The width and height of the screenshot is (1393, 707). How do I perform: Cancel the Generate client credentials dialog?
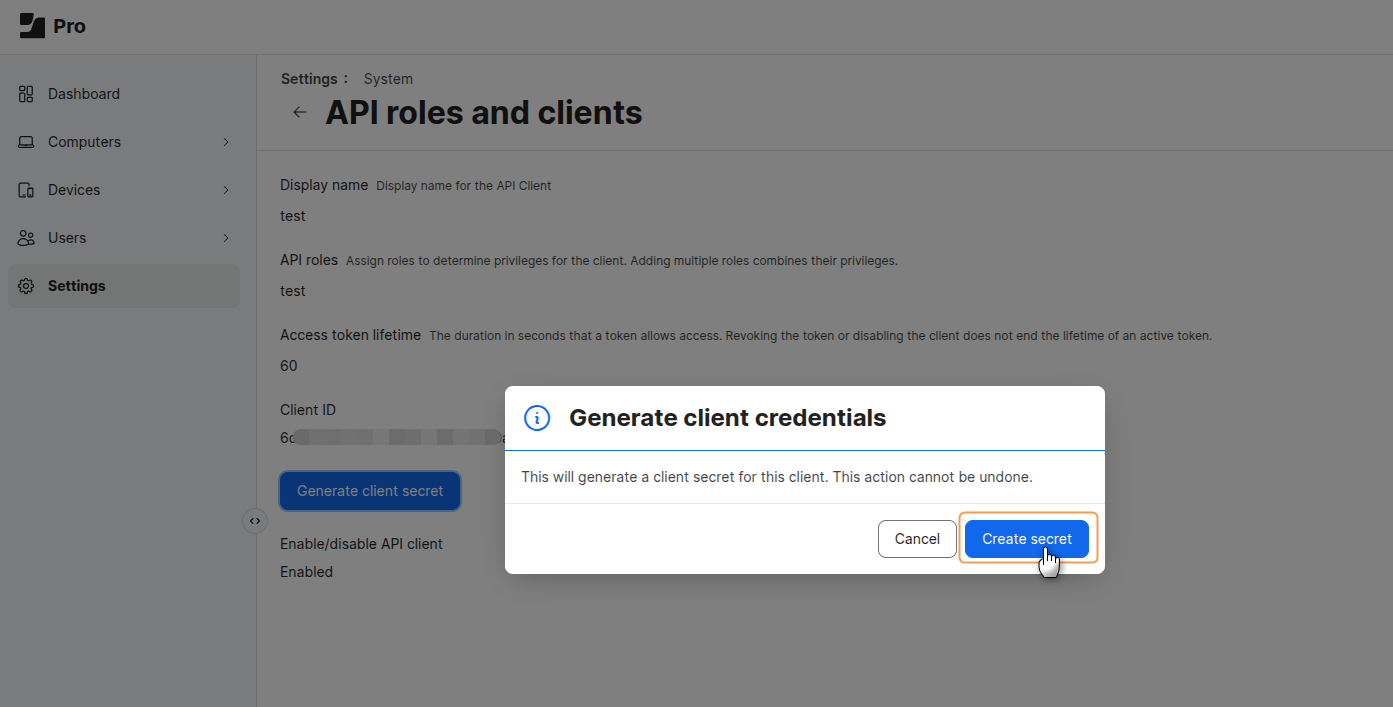pyautogui.click(x=916, y=539)
